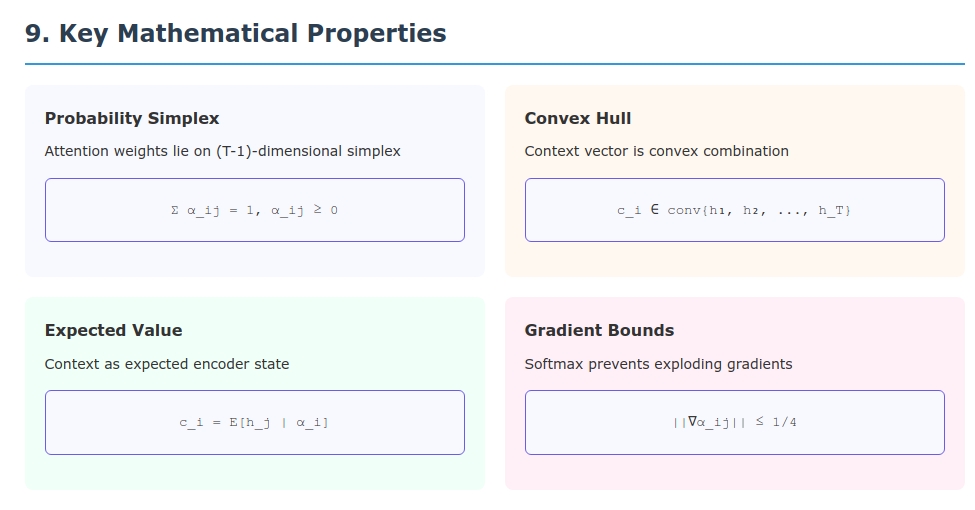Click the '(T-1)-dimensional' phrase in simplex description
975x510 pixels.
pyautogui.click(x=279, y=151)
